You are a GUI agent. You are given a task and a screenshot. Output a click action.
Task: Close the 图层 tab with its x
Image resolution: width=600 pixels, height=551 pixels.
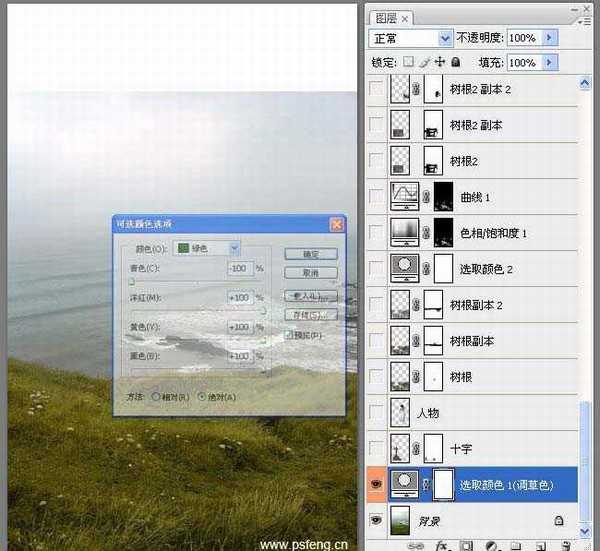(405, 19)
